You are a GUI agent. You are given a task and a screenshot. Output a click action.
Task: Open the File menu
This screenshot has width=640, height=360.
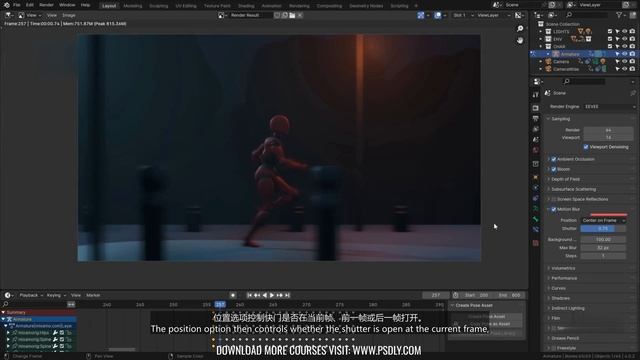tap(17, 5)
